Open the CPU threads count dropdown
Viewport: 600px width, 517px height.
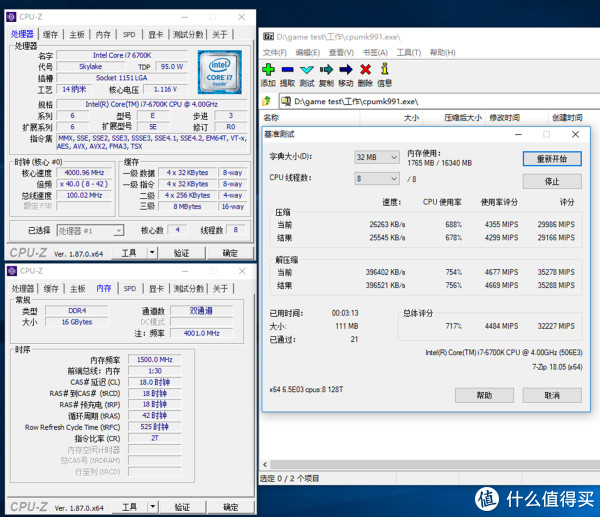[377, 179]
